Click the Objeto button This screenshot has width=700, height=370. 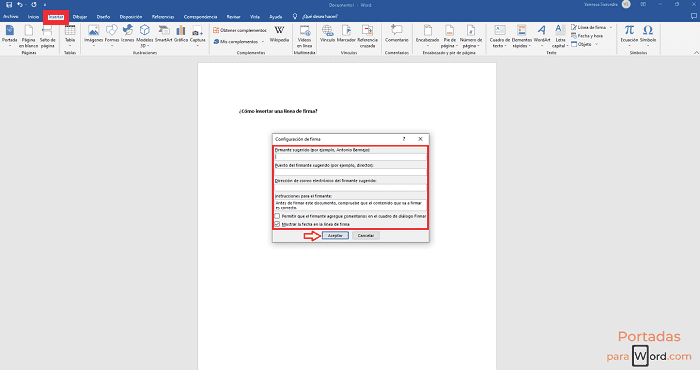point(581,44)
